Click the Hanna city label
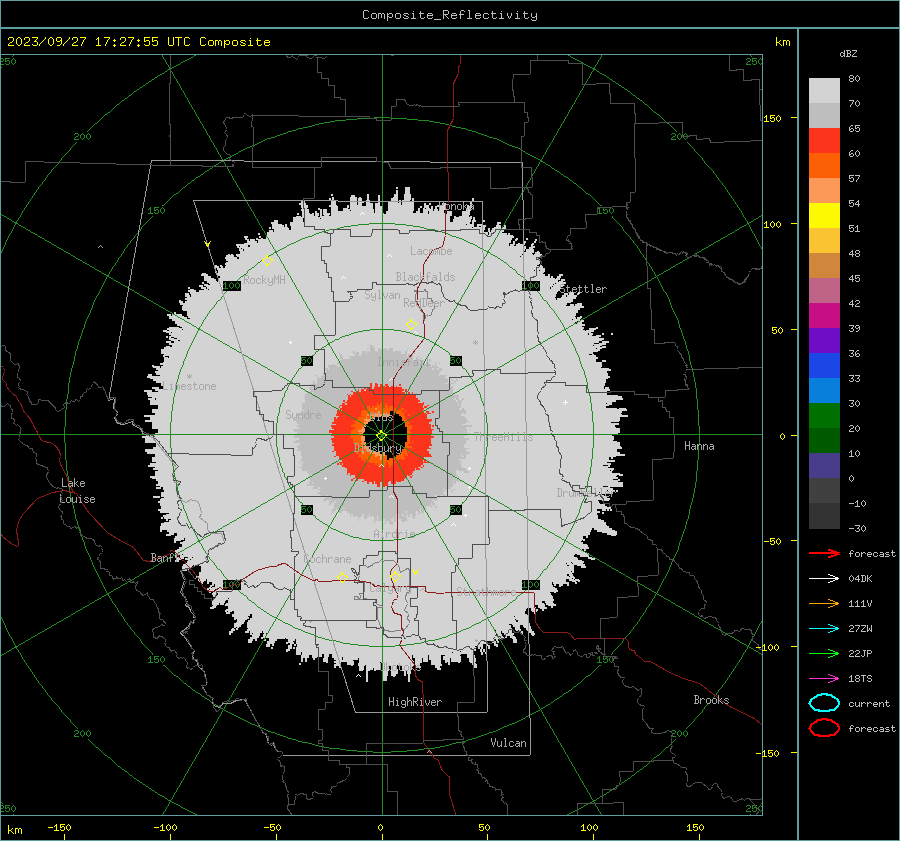900x841 pixels. tap(699, 446)
